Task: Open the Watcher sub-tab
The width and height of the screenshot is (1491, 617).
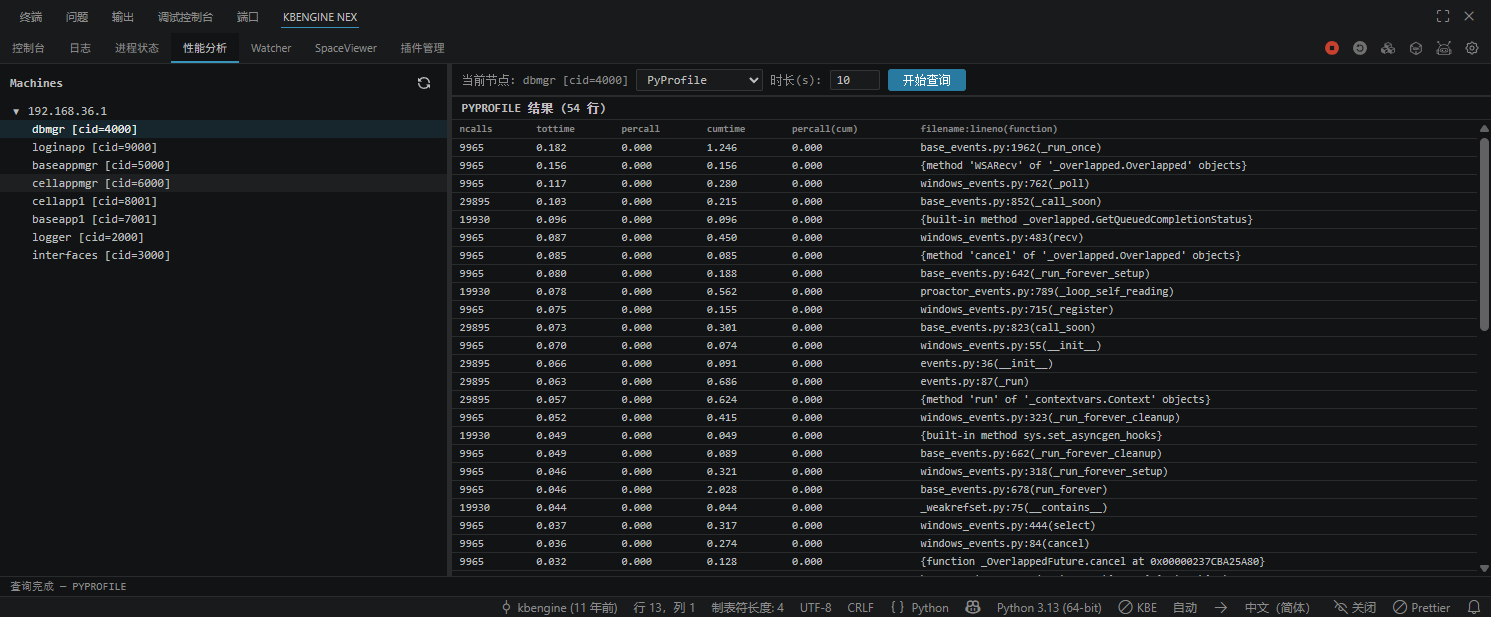Action: [x=271, y=48]
